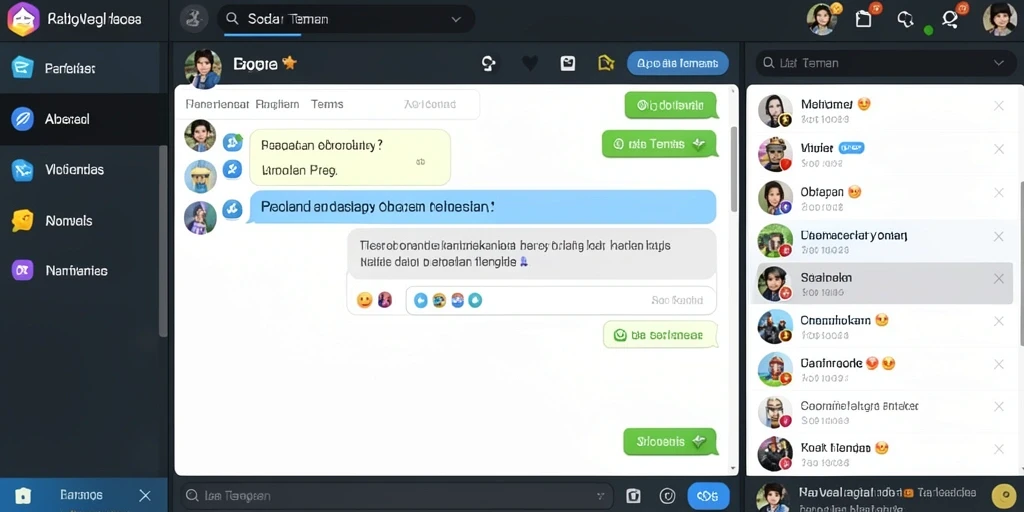Click the green Srloosis button
Image resolution: width=1024 pixels, height=512 pixels.
tap(669, 441)
